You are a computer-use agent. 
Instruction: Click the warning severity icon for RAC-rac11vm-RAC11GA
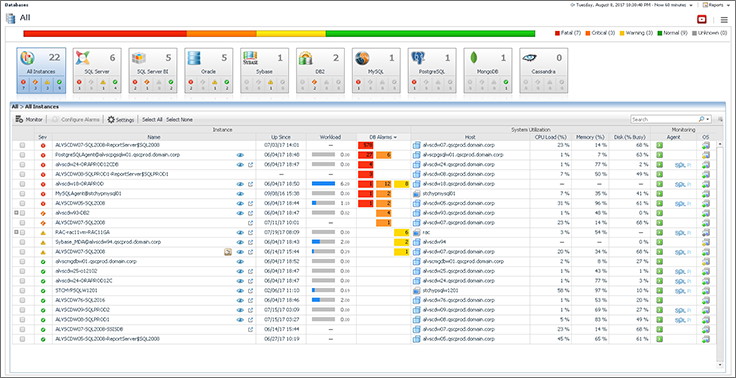[43, 232]
